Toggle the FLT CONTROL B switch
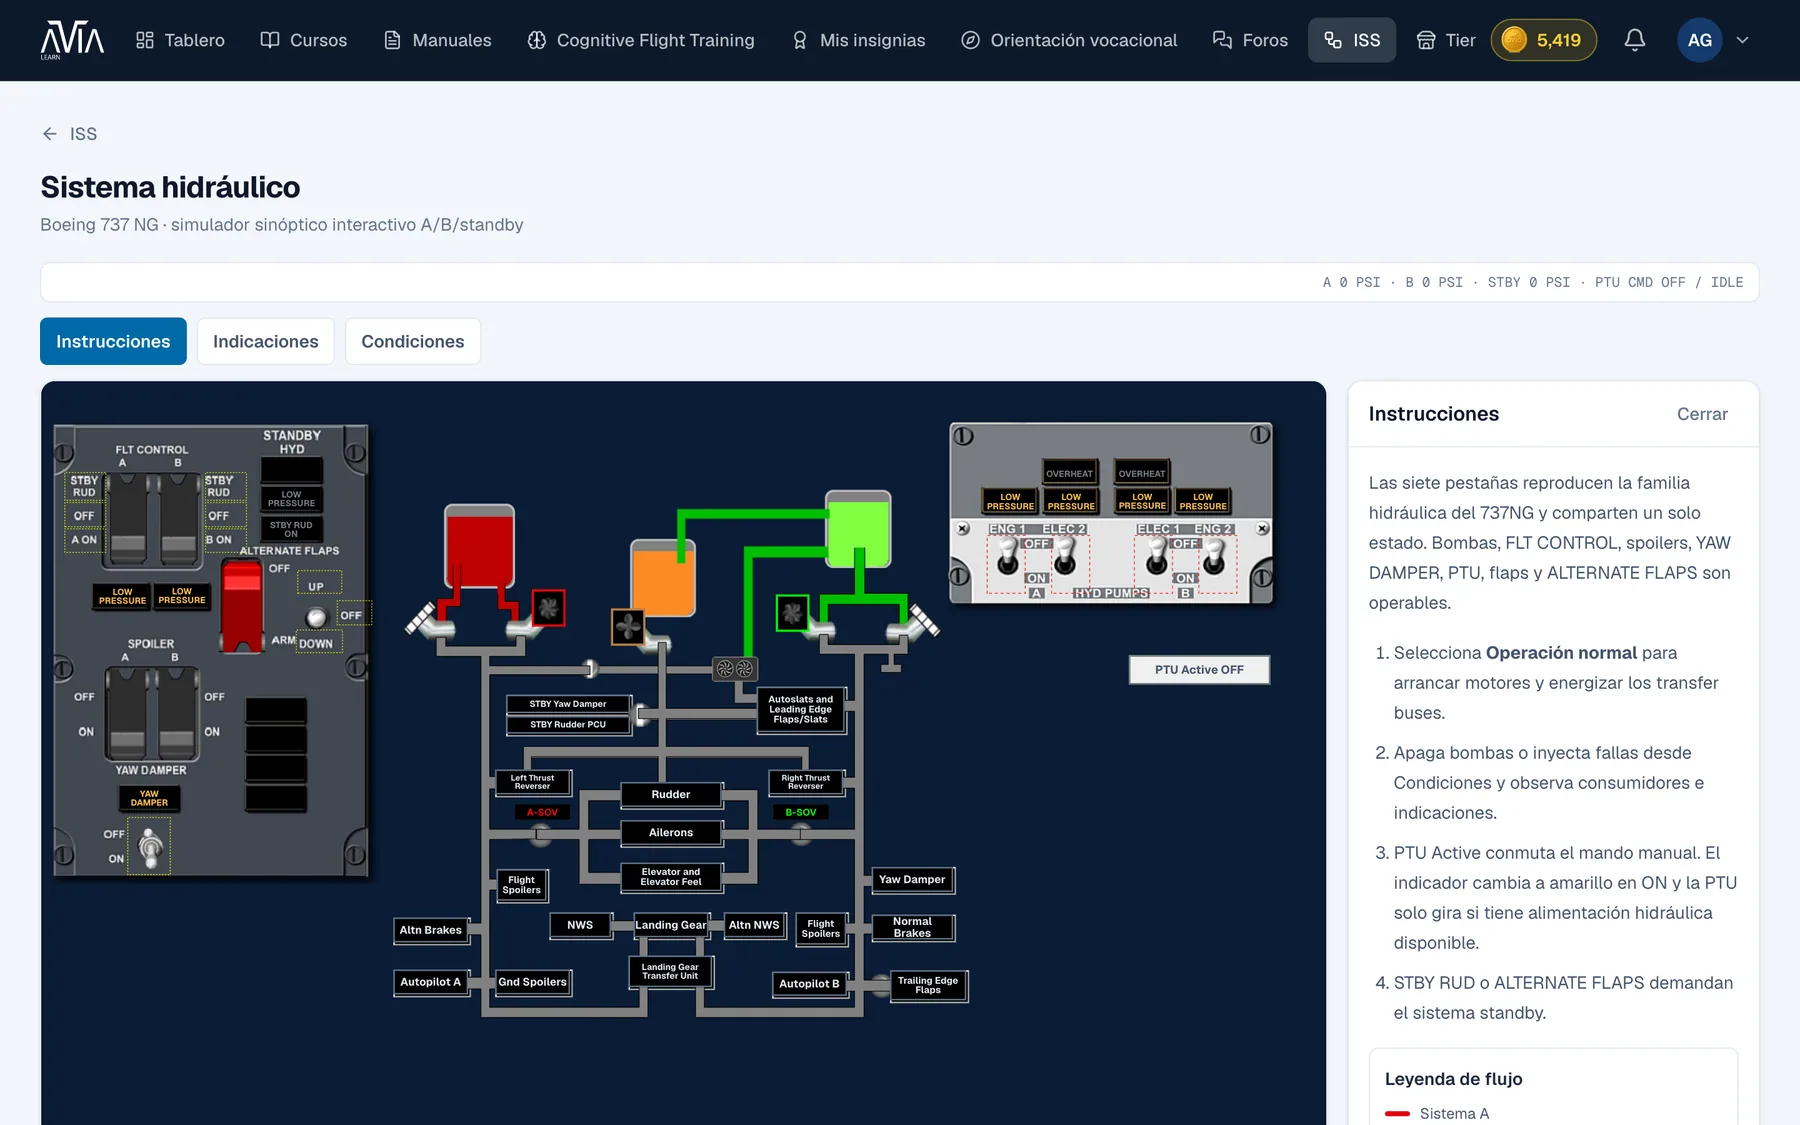 pyautogui.click(x=179, y=518)
